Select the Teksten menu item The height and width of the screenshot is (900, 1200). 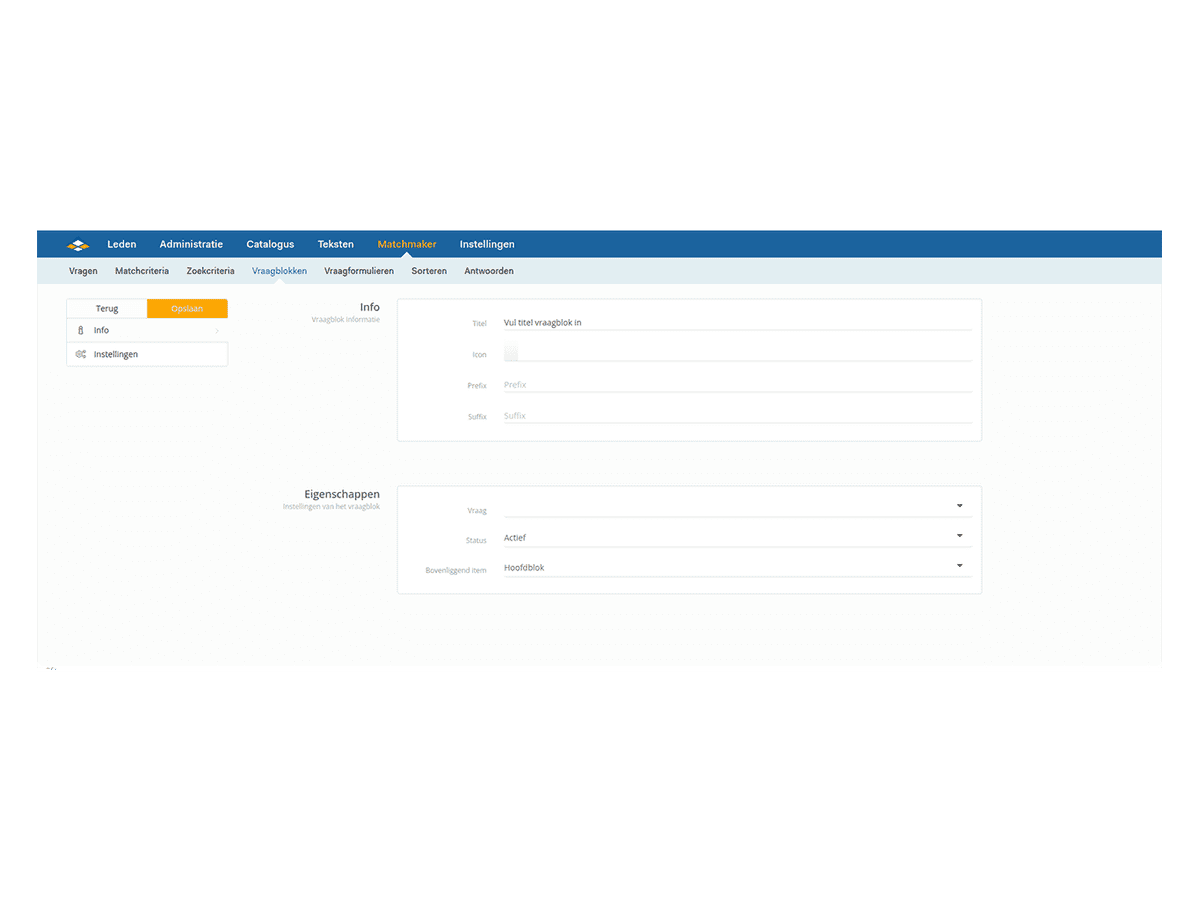click(335, 244)
